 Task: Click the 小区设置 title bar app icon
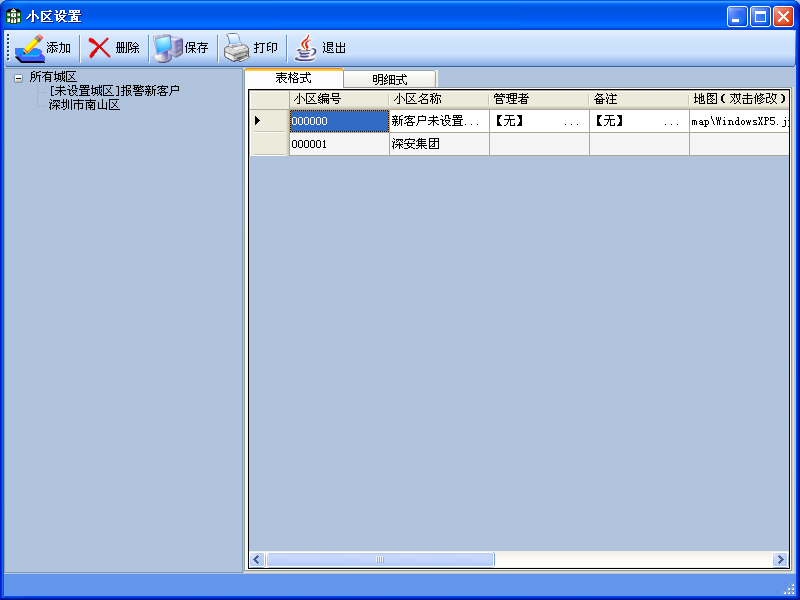(13, 16)
